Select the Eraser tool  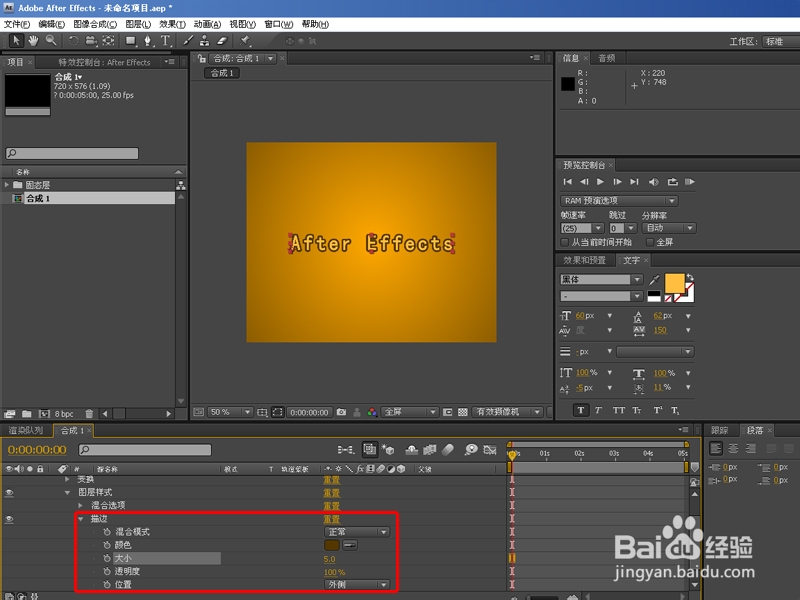click(222, 41)
